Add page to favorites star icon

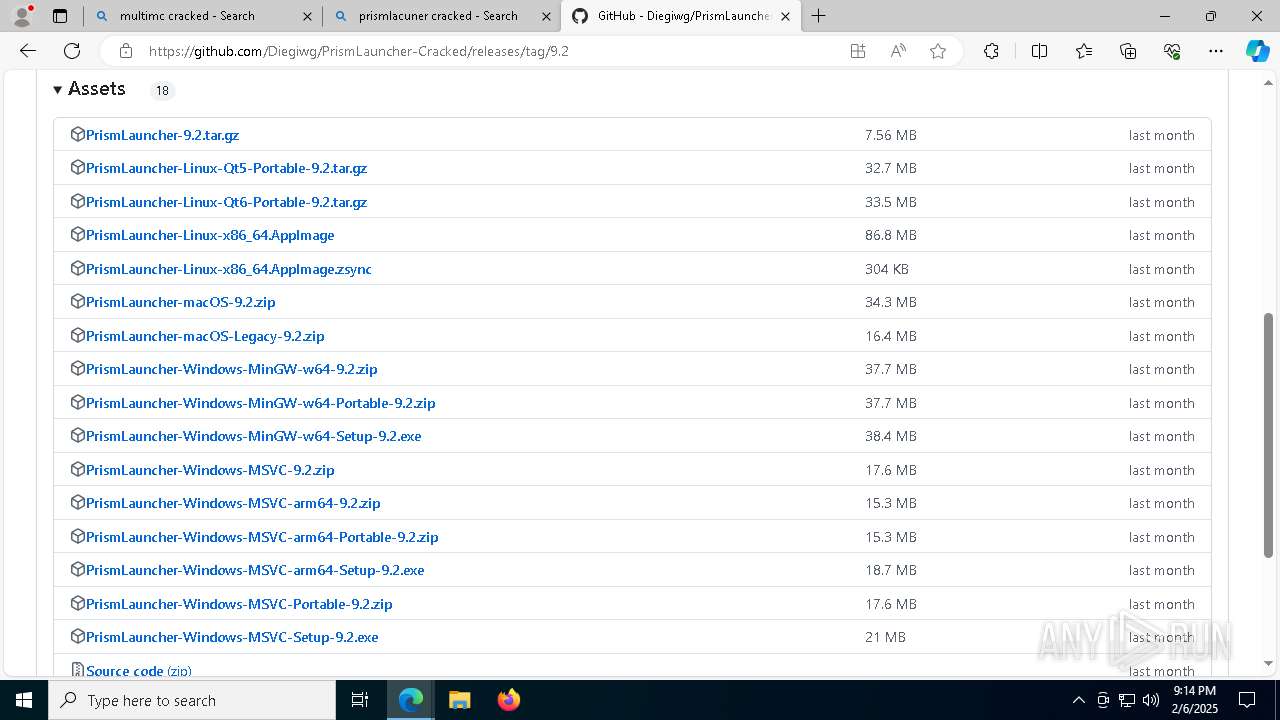click(938, 51)
